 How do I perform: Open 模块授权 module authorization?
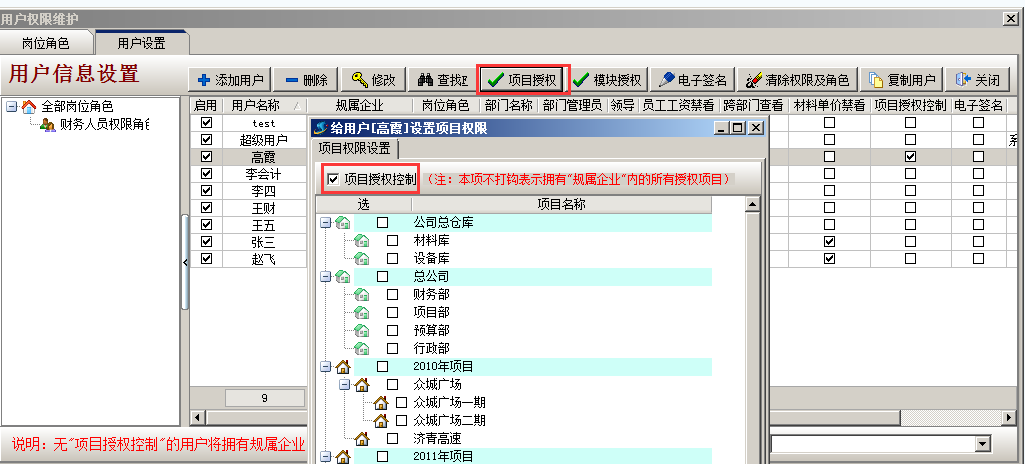pyautogui.click(x=608, y=80)
